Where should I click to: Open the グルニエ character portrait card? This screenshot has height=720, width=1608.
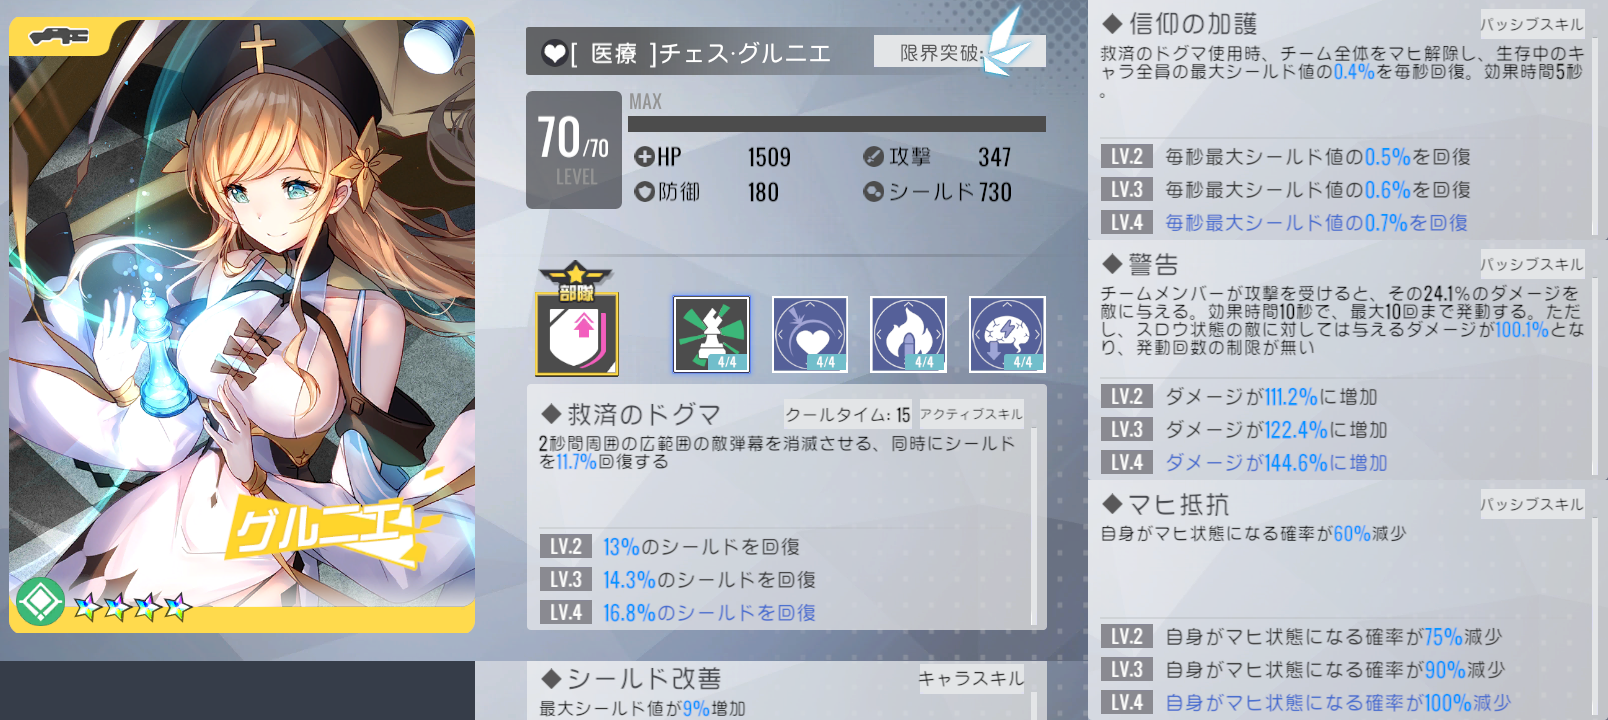pos(242,325)
